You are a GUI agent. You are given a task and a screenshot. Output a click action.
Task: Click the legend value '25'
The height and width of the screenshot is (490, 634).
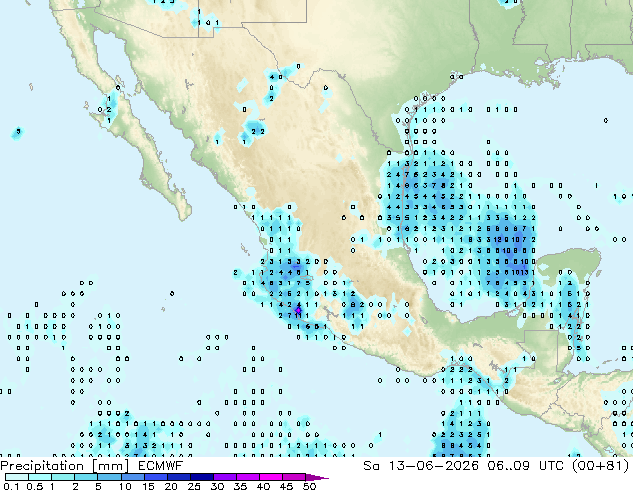point(194,486)
